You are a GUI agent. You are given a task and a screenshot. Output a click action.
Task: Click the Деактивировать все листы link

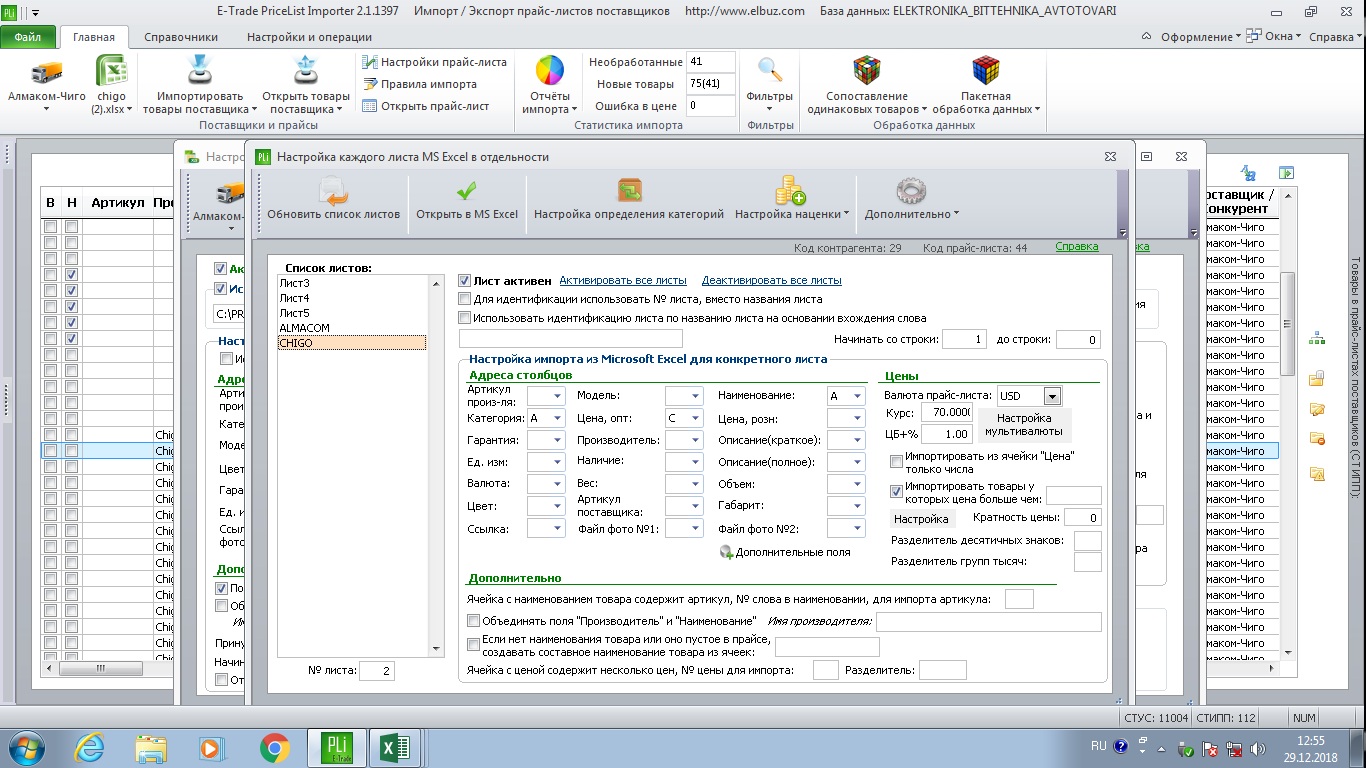click(x=771, y=280)
